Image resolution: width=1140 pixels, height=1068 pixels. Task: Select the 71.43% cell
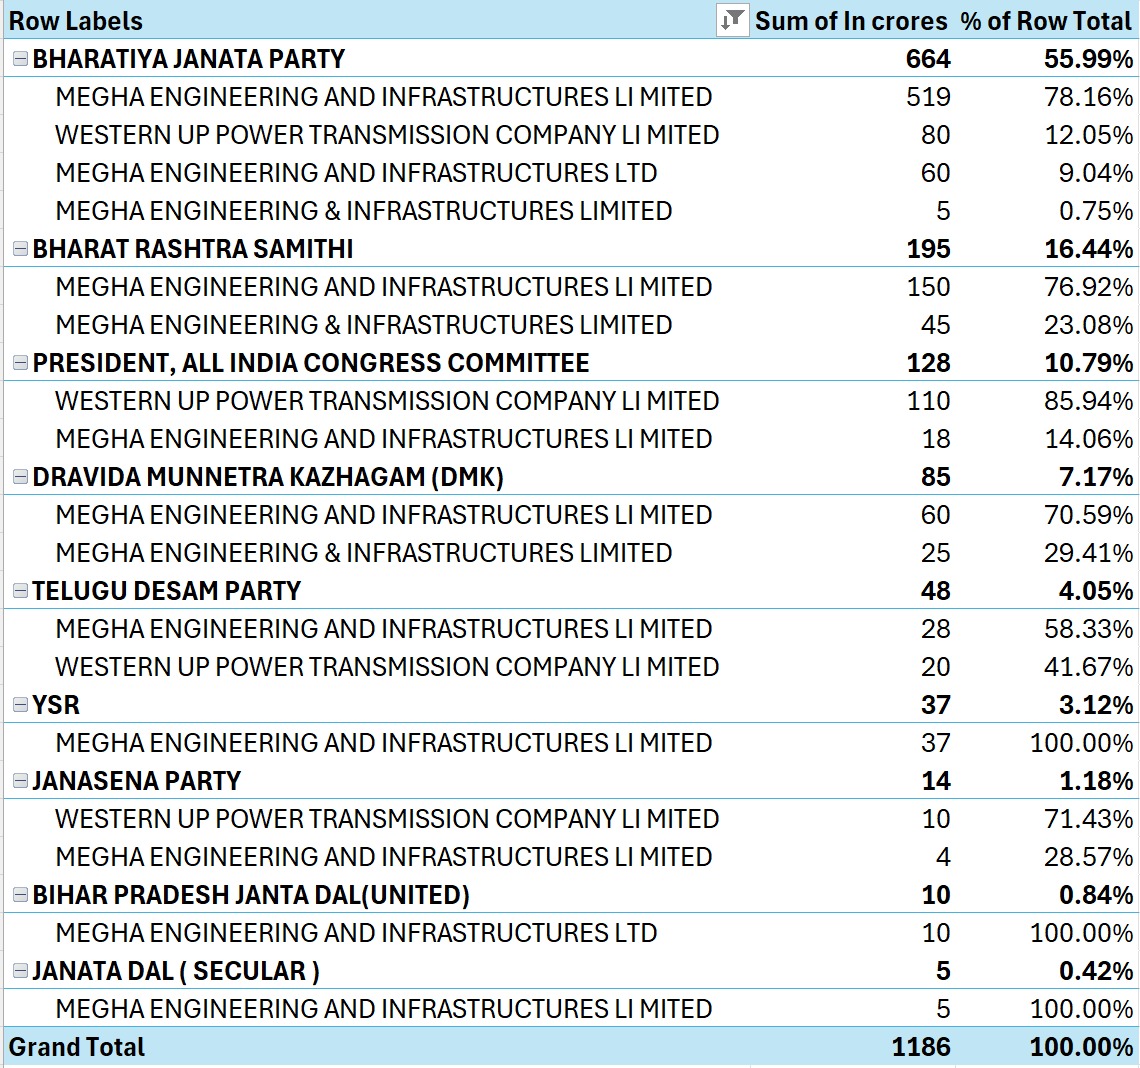pyautogui.click(x=1088, y=819)
